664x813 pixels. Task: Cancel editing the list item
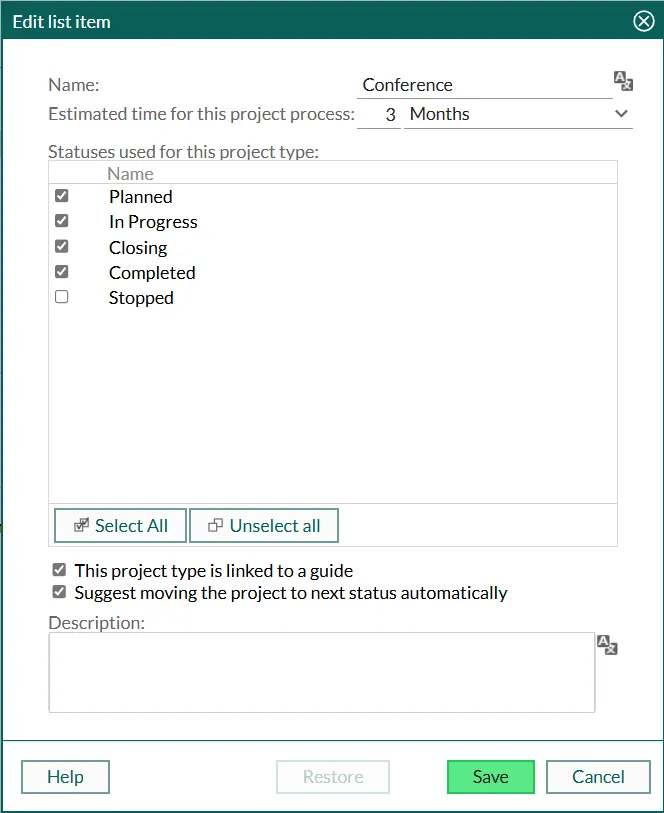point(598,777)
